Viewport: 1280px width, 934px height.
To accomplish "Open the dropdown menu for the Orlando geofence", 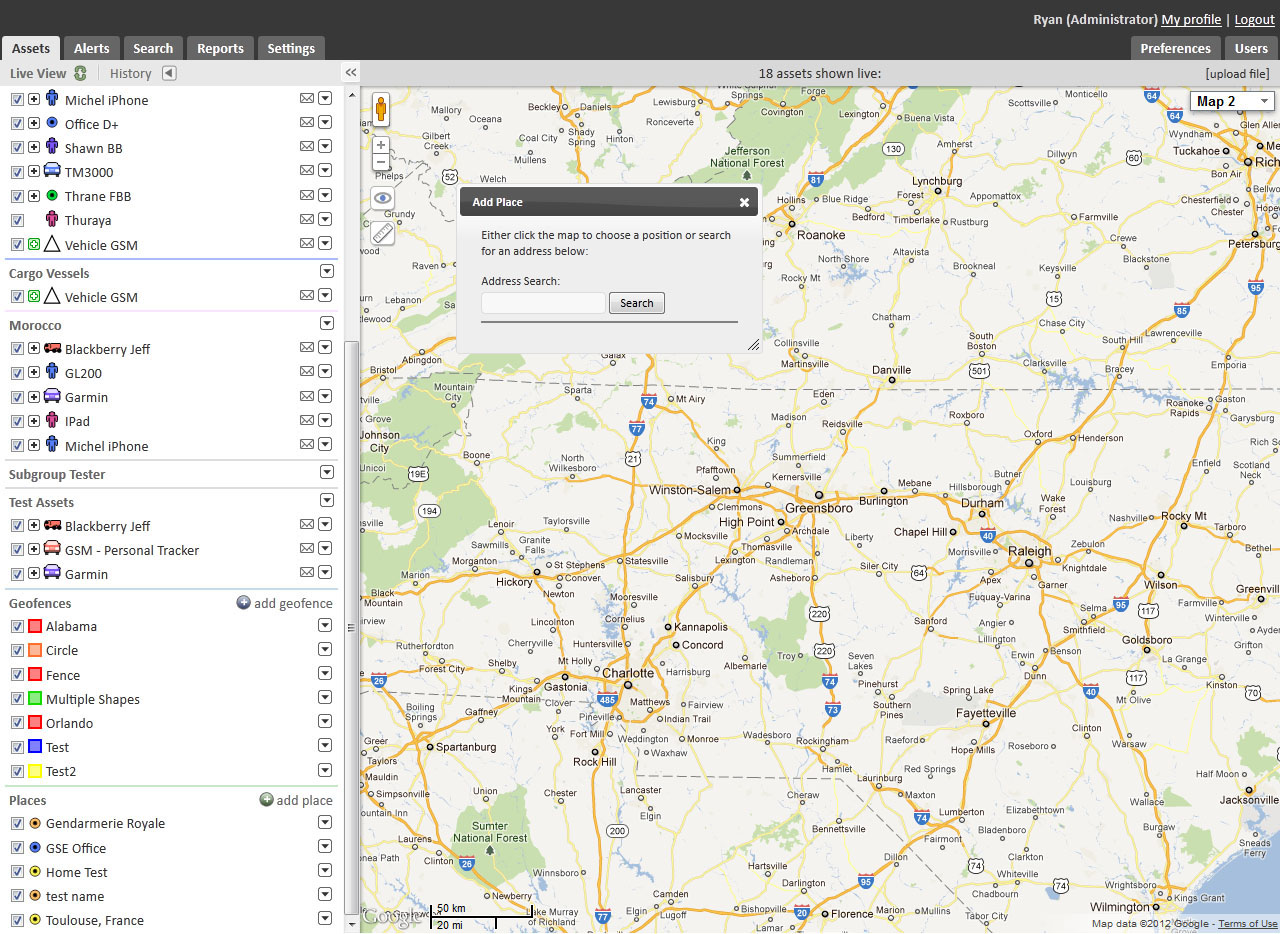I will click(325, 721).
